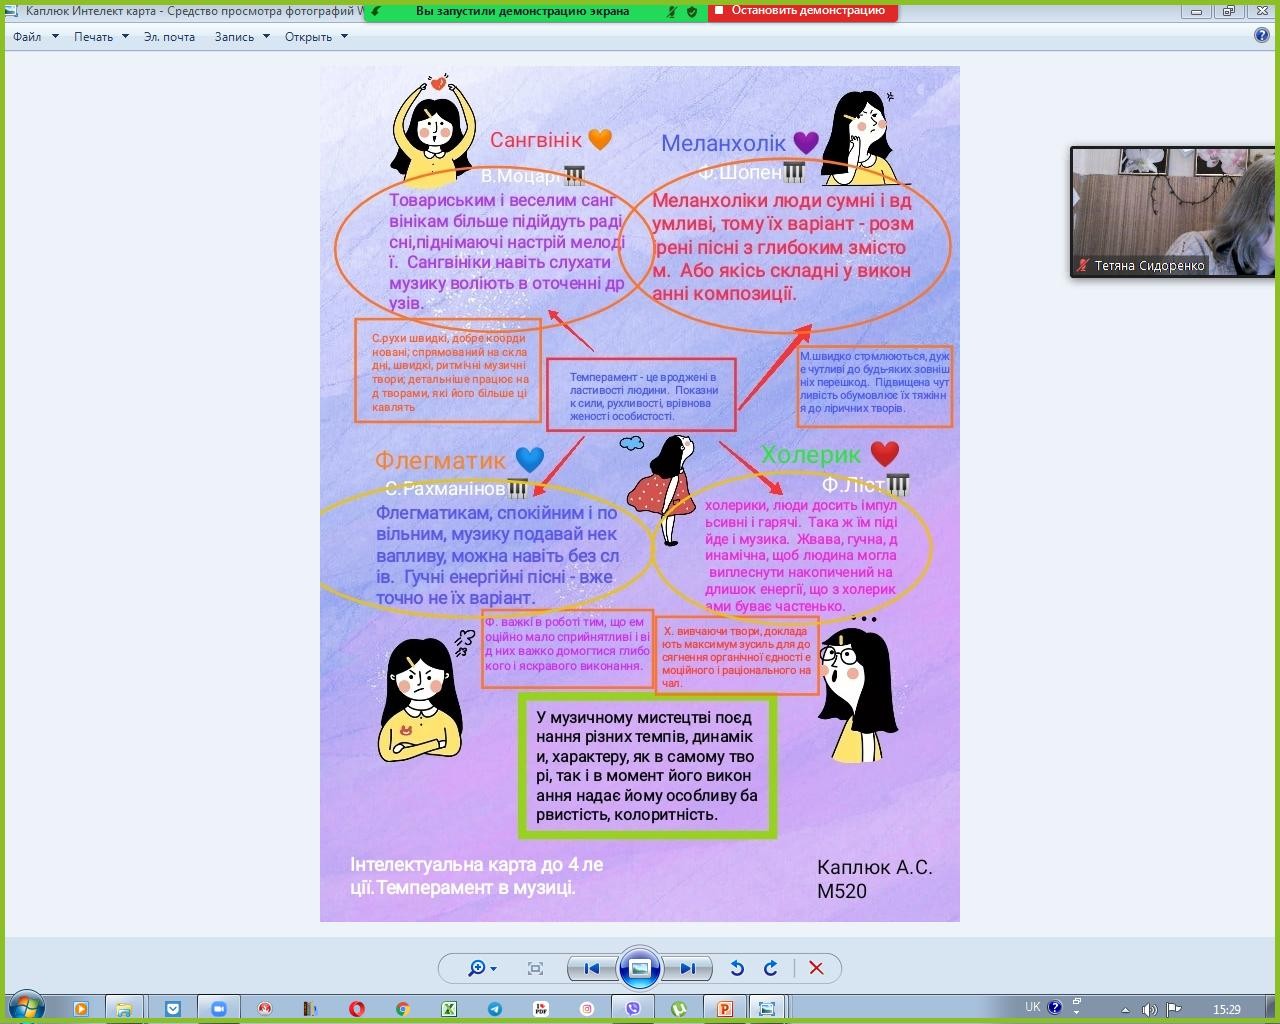Image resolution: width=1280 pixels, height=1024 pixels.
Task: Open the Открыть menu
Action: point(316,37)
